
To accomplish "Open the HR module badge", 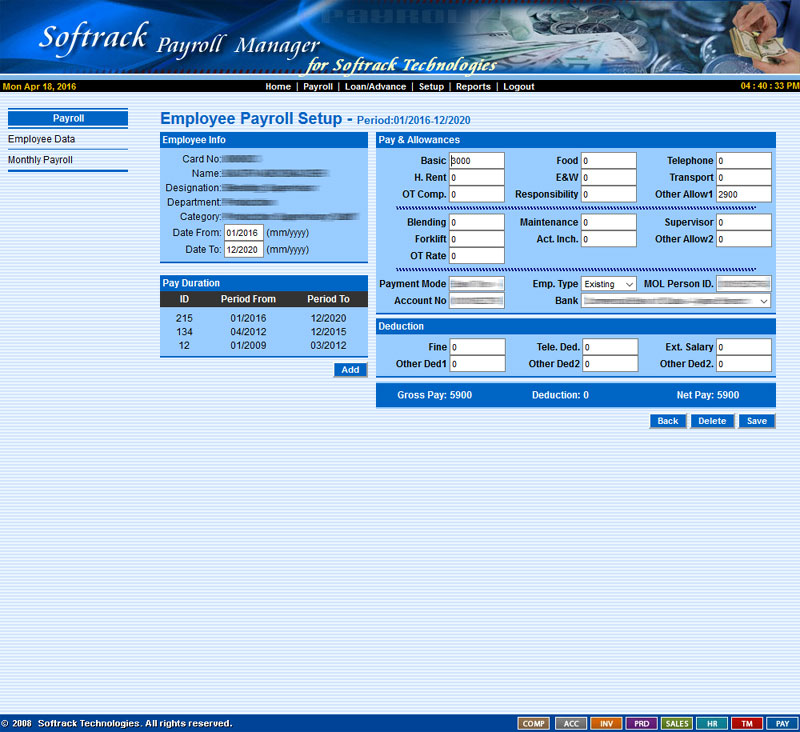I will pyautogui.click(x=711, y=723).
